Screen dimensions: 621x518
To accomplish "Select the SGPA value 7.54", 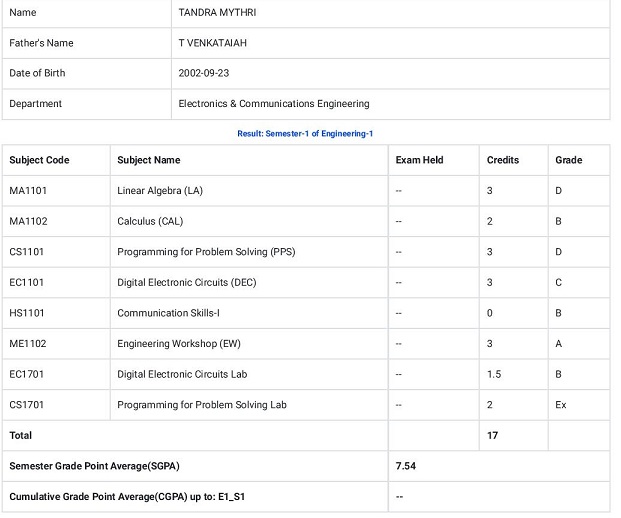I will (406, 466).
